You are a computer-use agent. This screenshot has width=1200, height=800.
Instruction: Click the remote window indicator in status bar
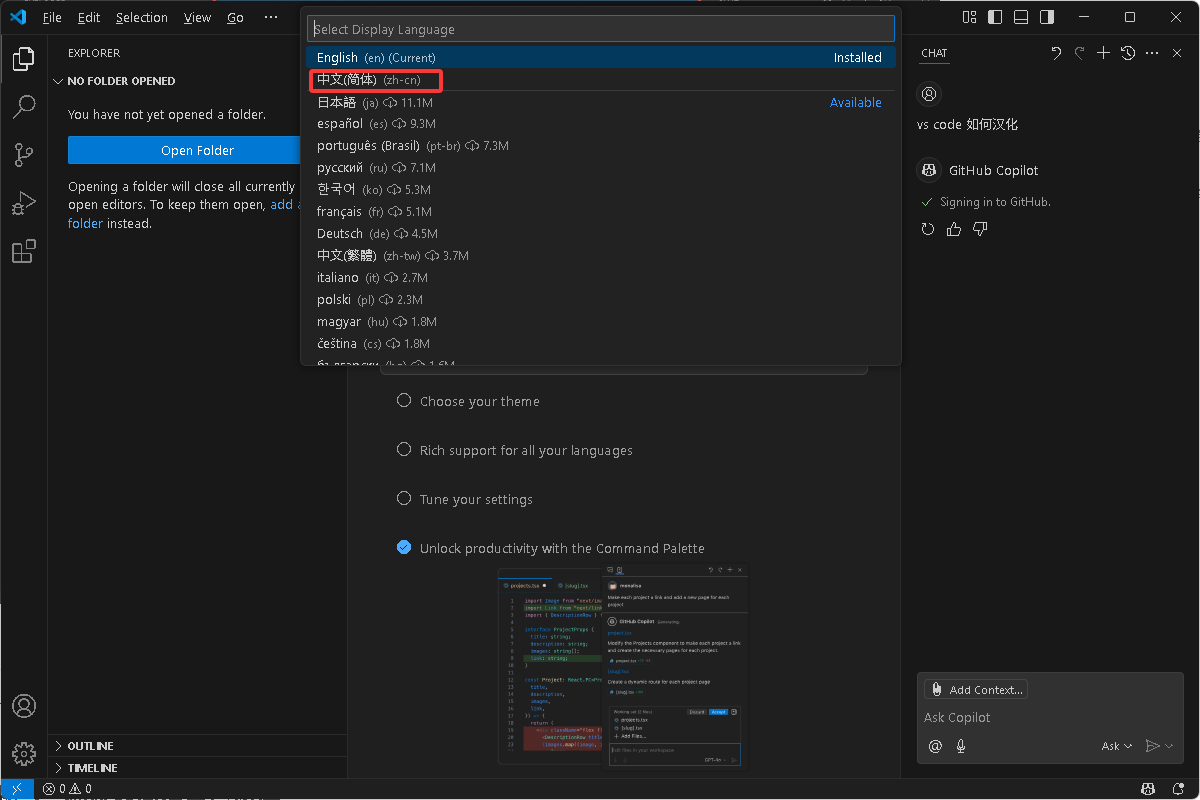coord(17,789)
